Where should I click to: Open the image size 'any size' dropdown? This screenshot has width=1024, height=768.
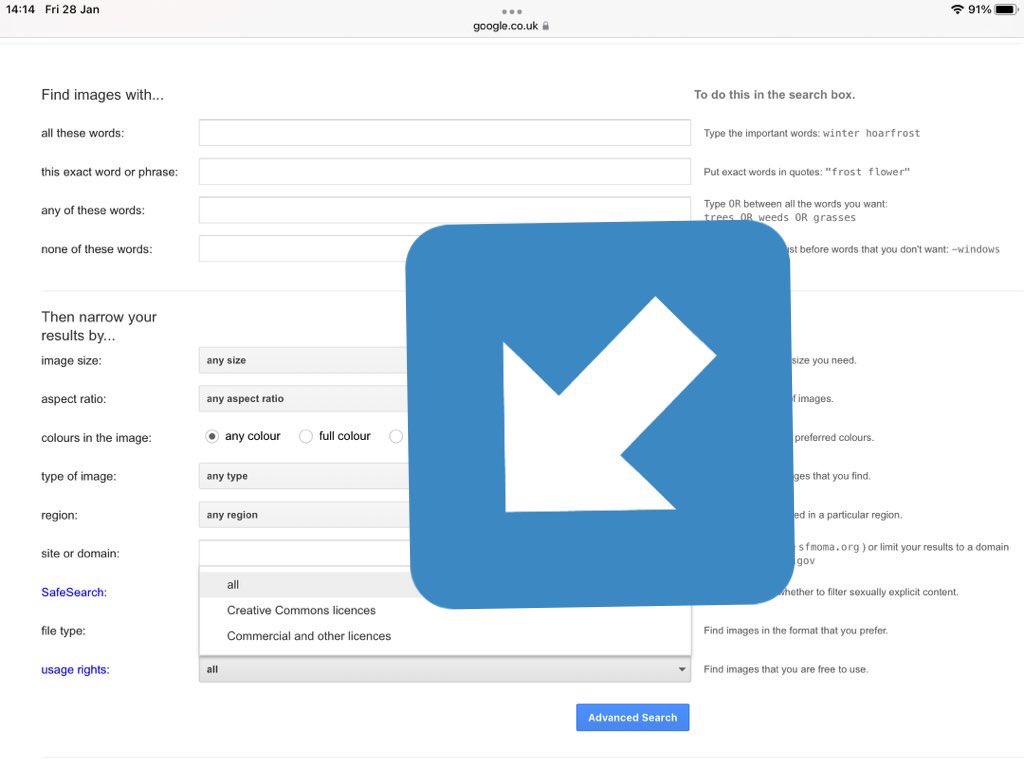click(302, 360)
